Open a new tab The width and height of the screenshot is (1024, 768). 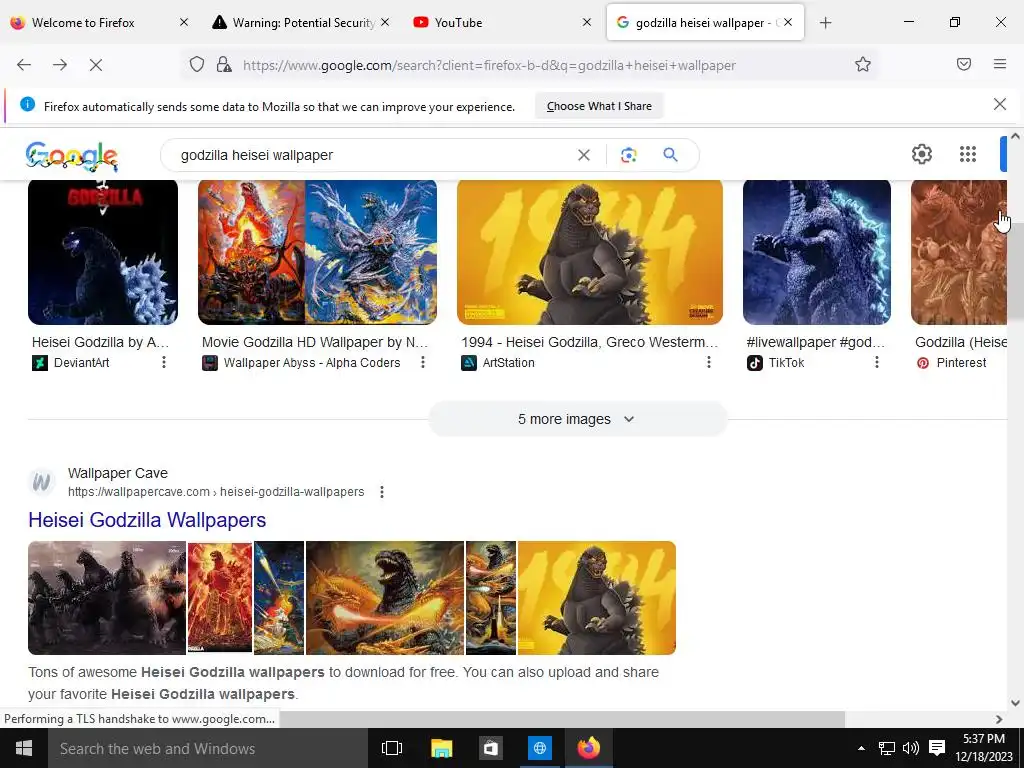[x=825, y=23]
